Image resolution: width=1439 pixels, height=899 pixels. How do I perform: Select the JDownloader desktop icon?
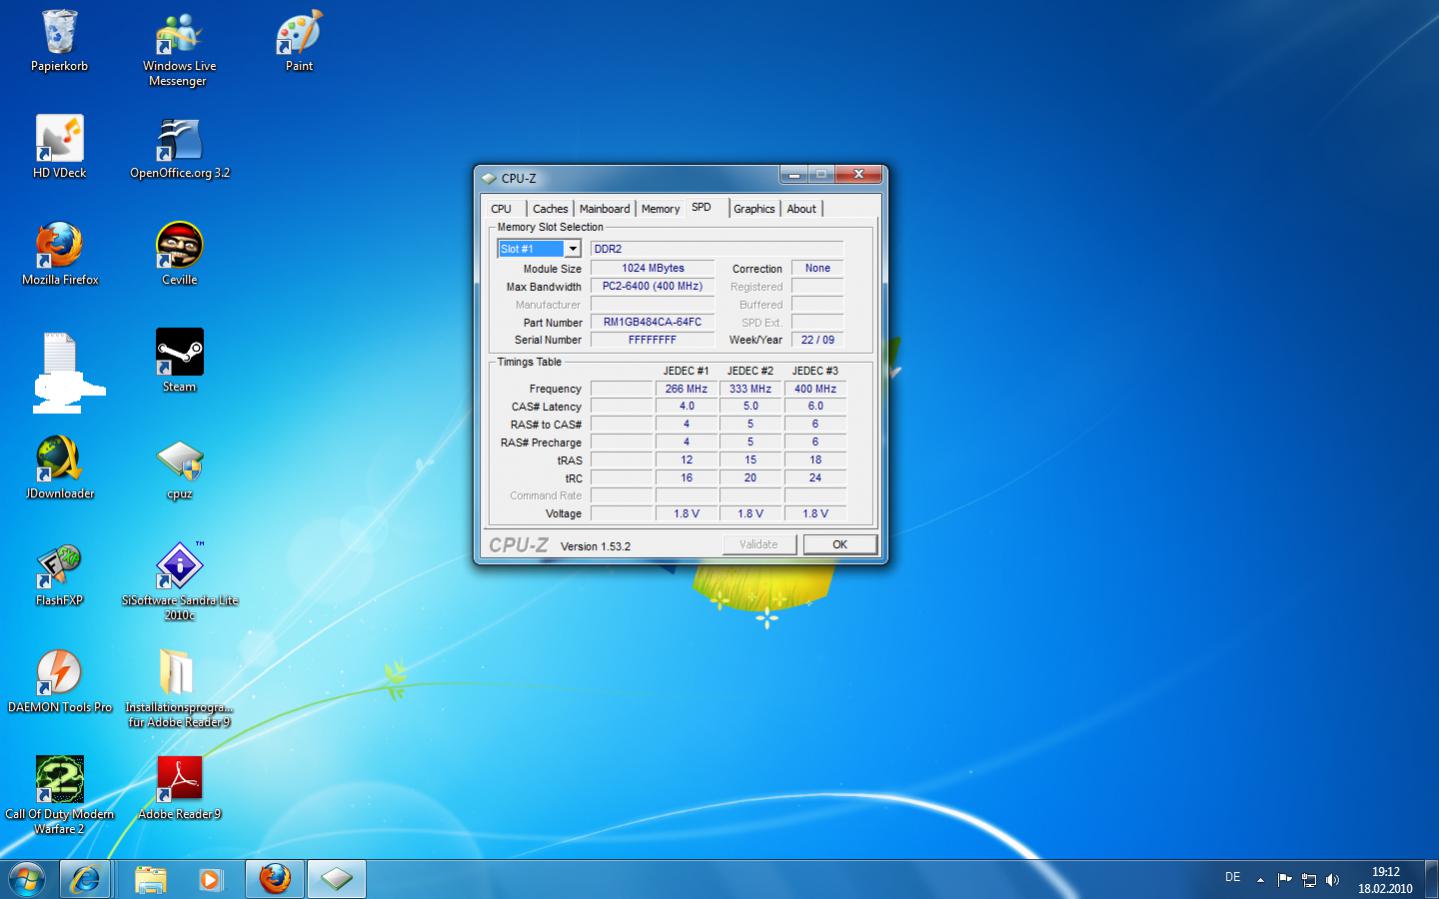click(x=59, y=468)
